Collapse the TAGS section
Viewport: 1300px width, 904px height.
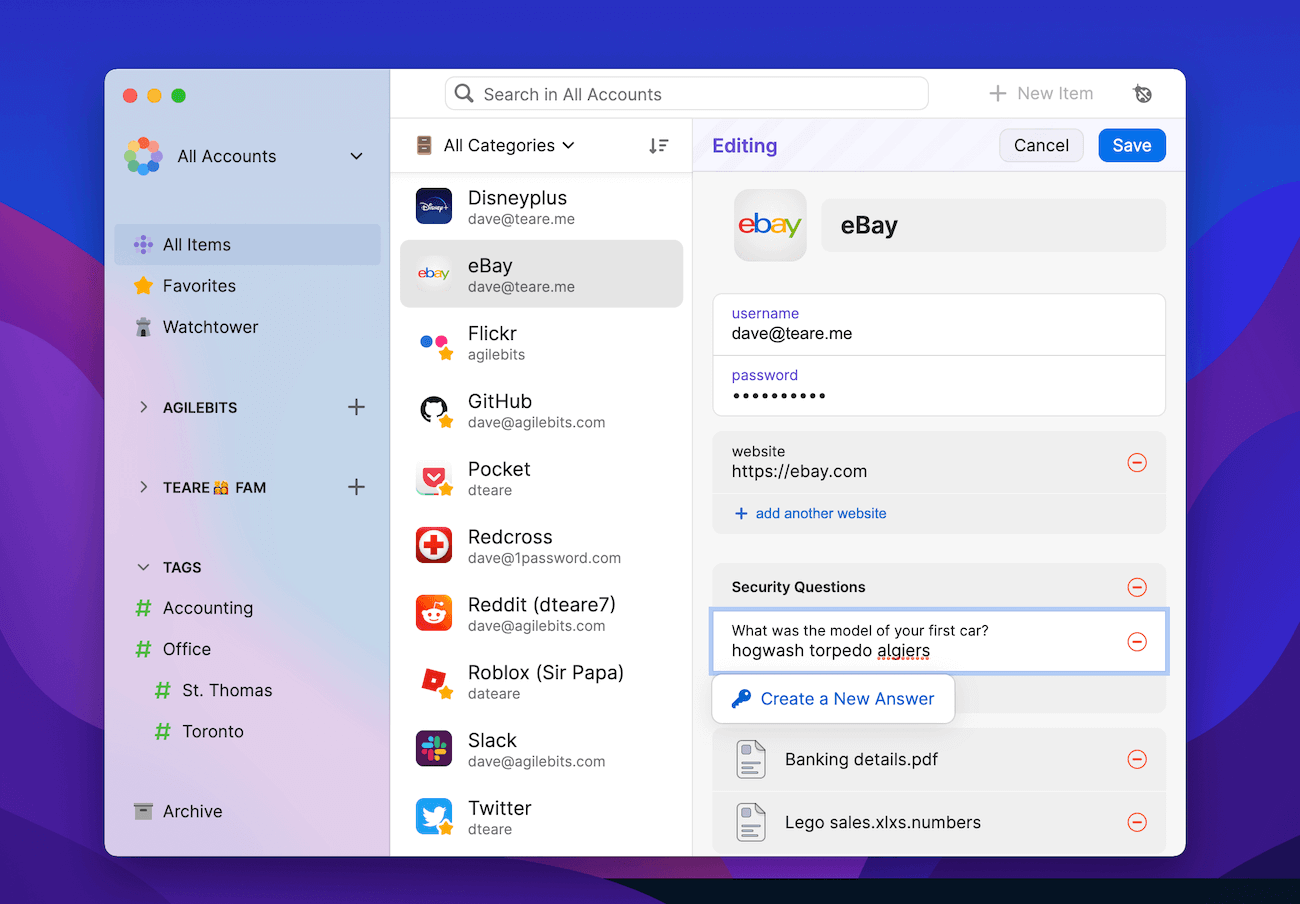[x=143, y=566]
